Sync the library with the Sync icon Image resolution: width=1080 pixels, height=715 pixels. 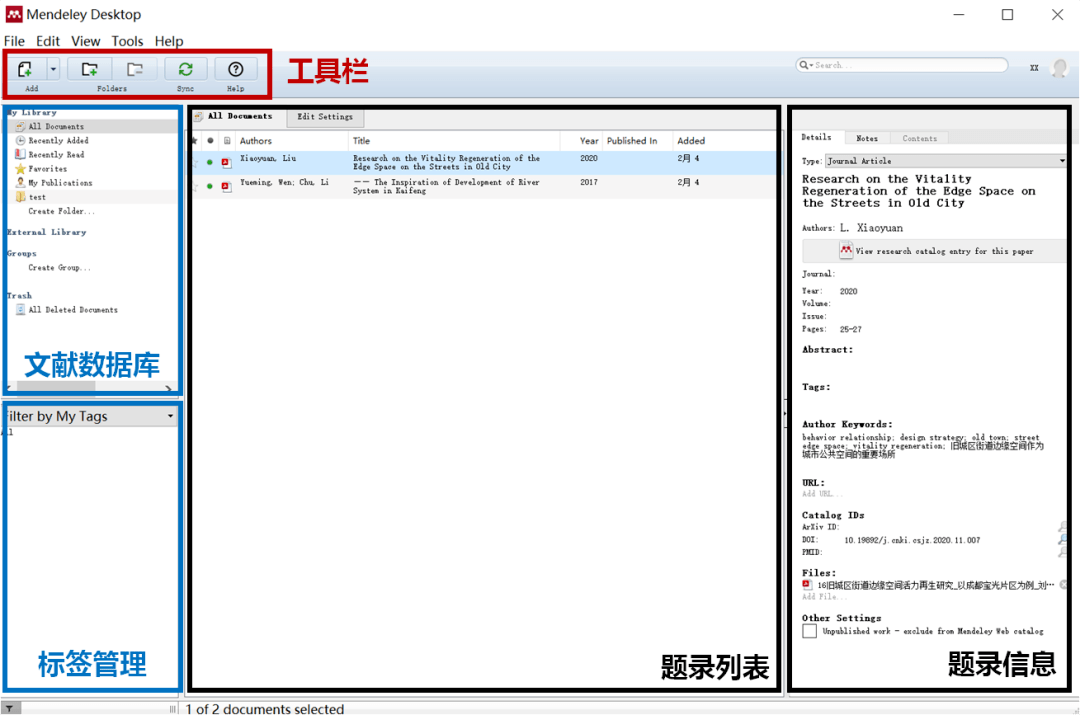(185, 70)
